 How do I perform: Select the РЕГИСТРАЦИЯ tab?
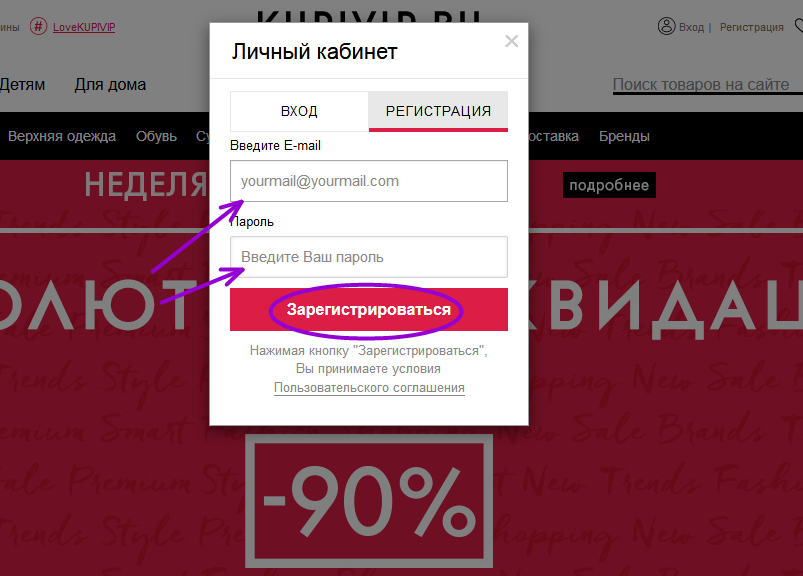coord(438,111)
